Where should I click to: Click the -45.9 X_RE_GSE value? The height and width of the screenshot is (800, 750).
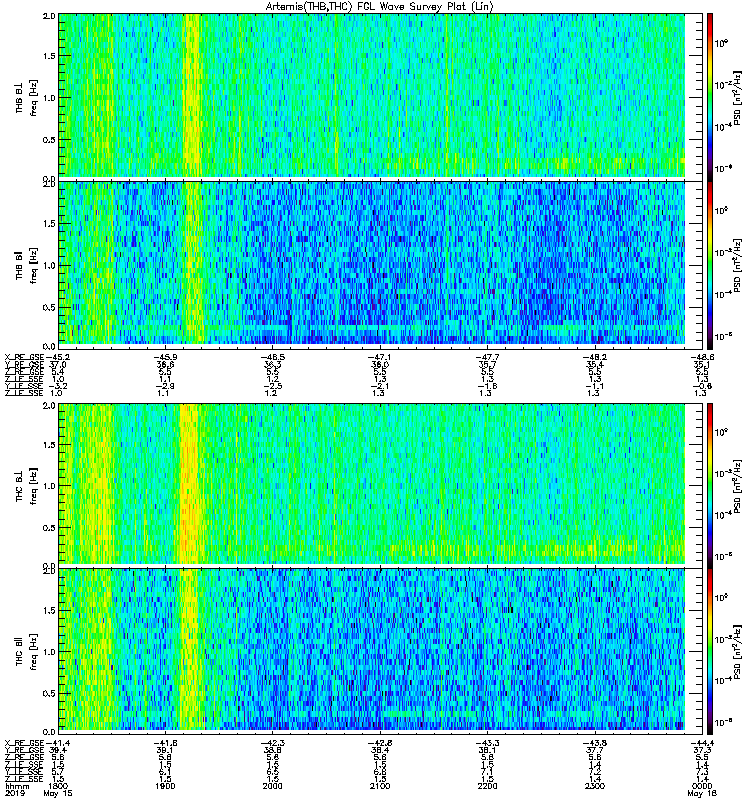(x=165, y=357)
